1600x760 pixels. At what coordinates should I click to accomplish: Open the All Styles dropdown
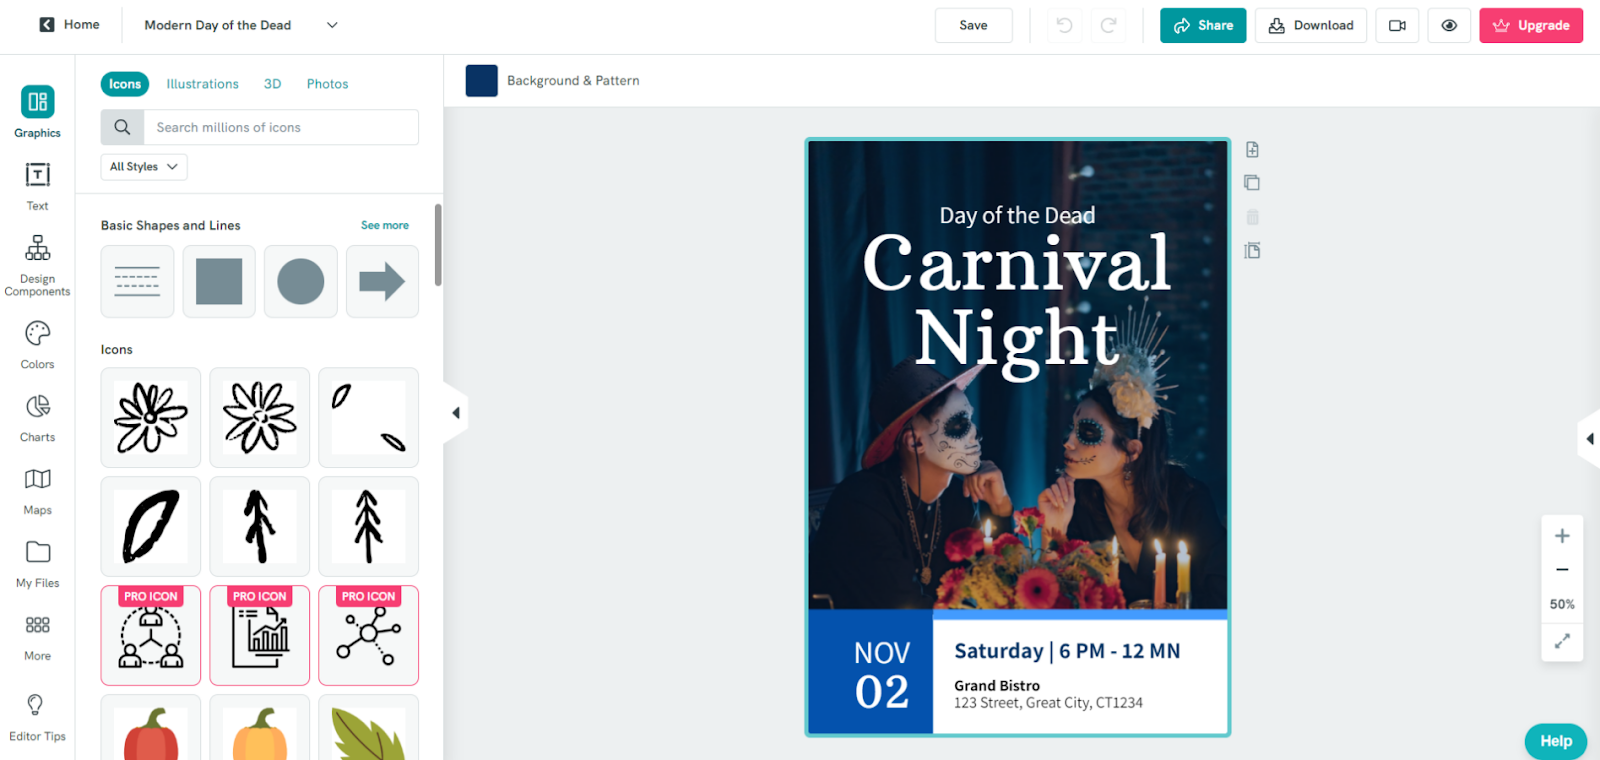(x=144, y=167)
